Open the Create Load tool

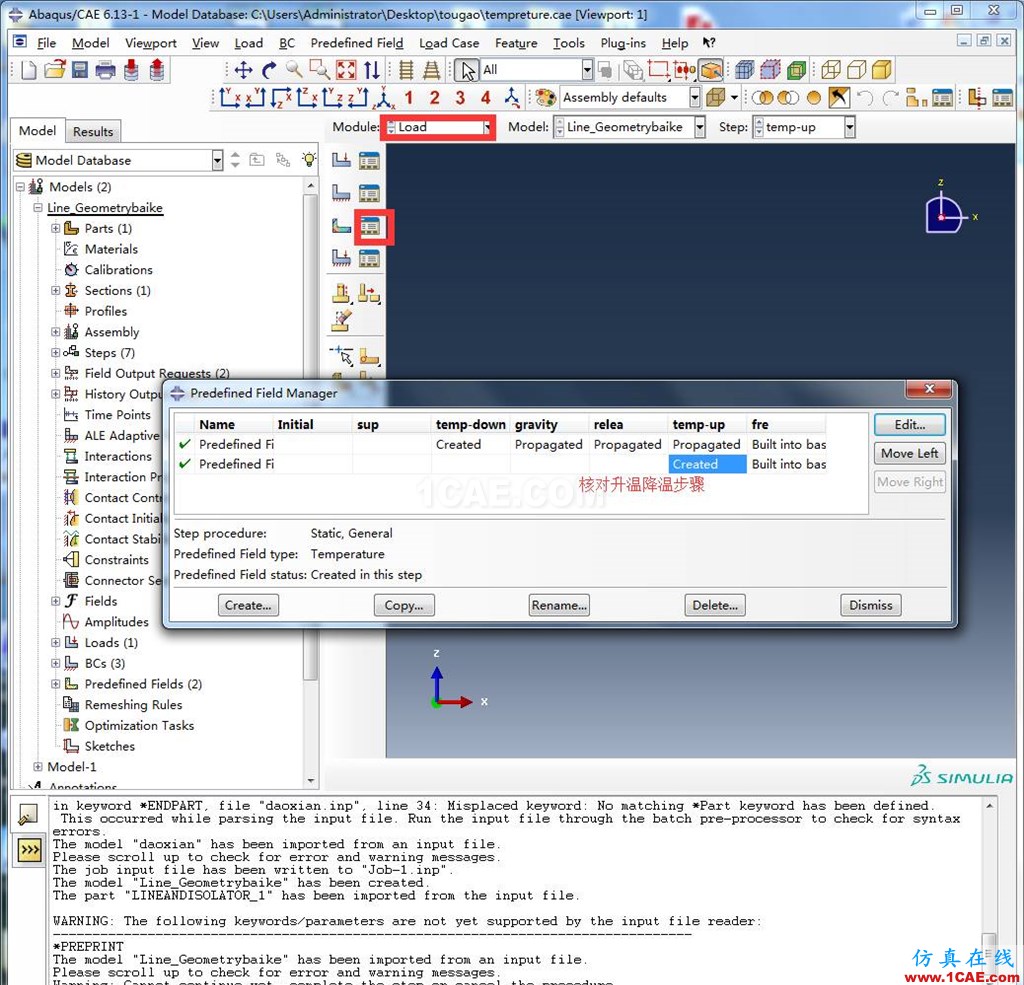tap(341, 160)
